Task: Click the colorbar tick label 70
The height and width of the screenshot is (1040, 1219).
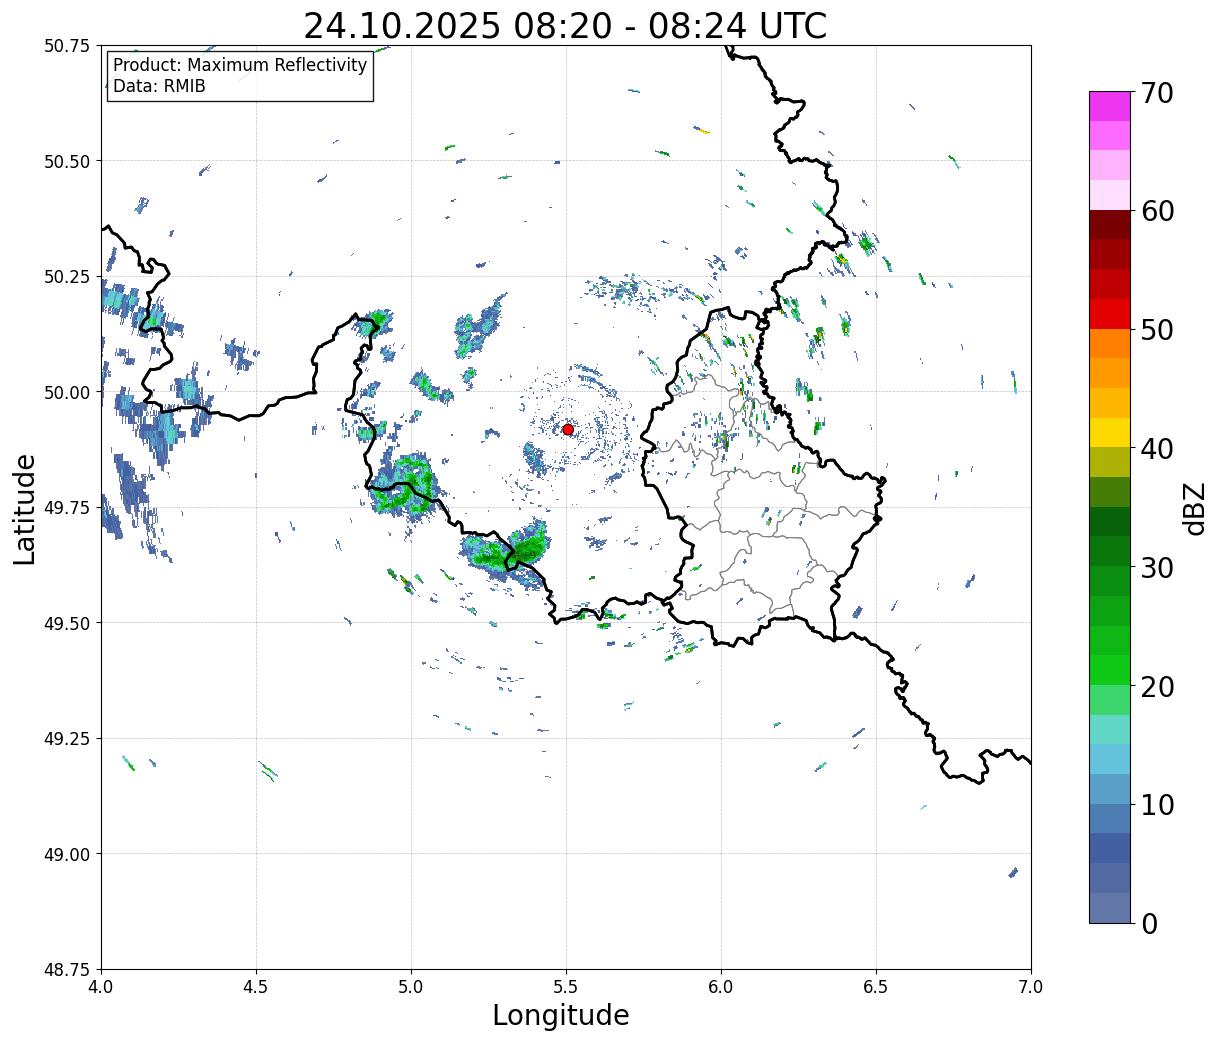Action: 1156,93
